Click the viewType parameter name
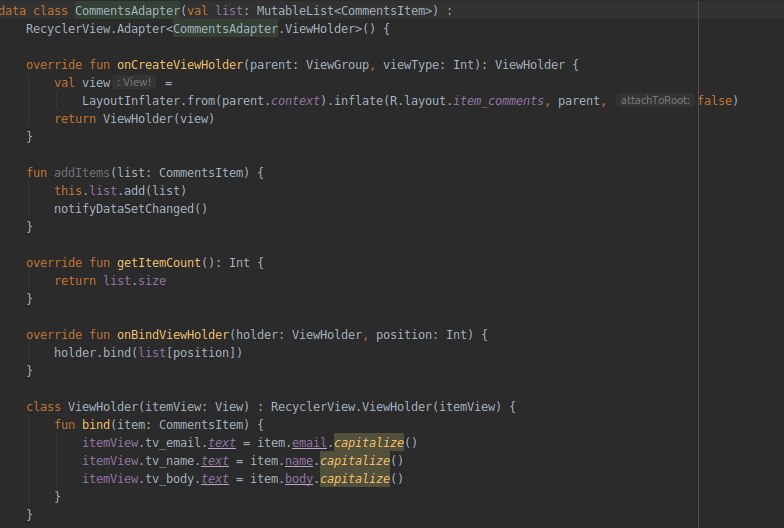 pos(411,64)
